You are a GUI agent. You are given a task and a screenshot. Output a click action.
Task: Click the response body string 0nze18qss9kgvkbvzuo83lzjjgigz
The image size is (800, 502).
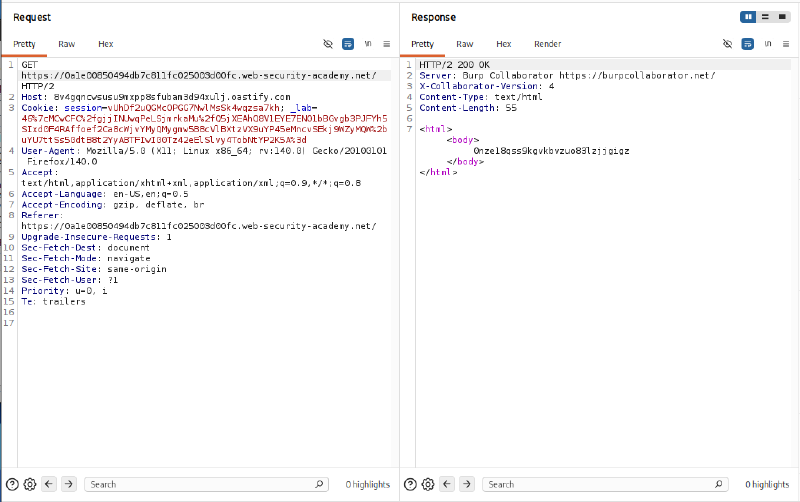pyautogui.click(x=551, y=151)
